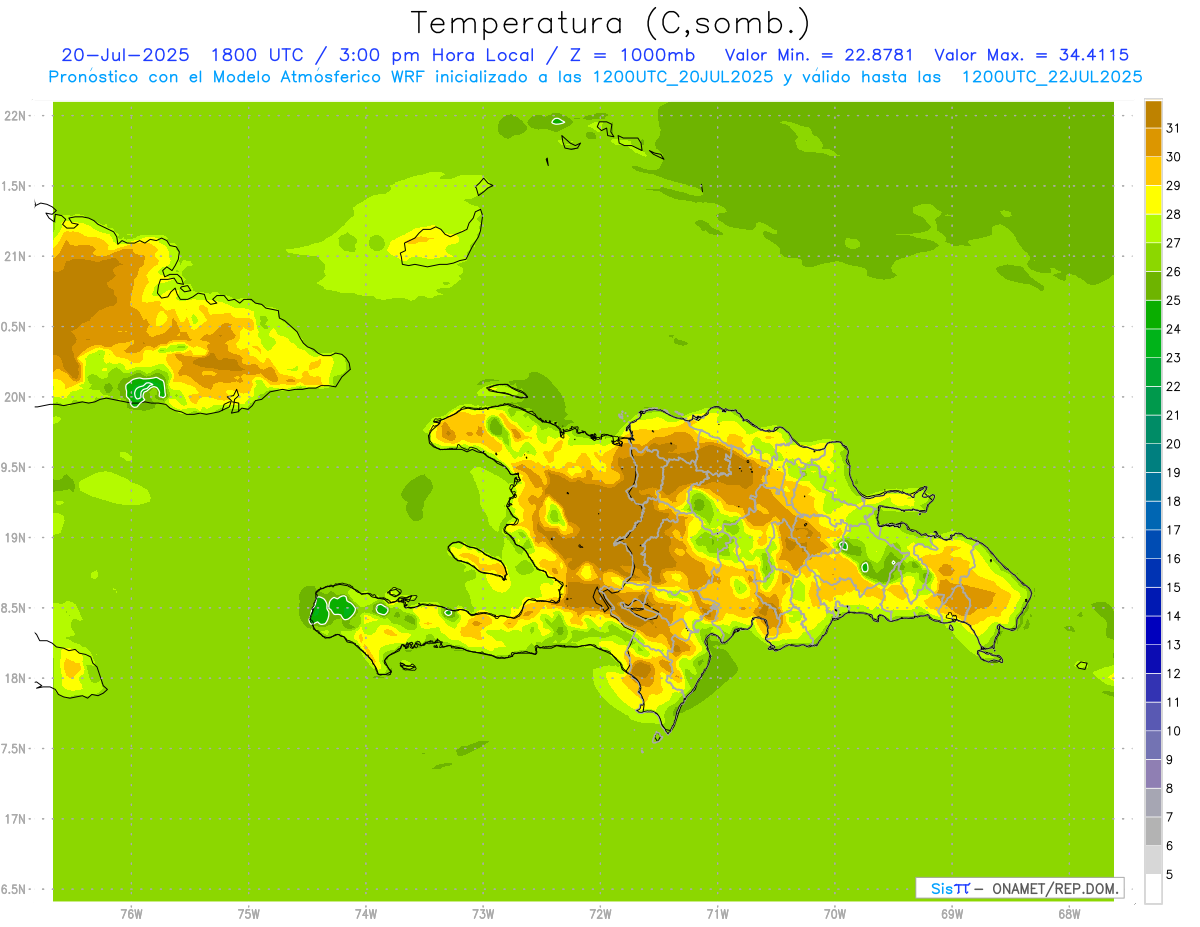
Task: Click the "Temperatura (C,somb.)" chart title
Action: click(610, 23)
